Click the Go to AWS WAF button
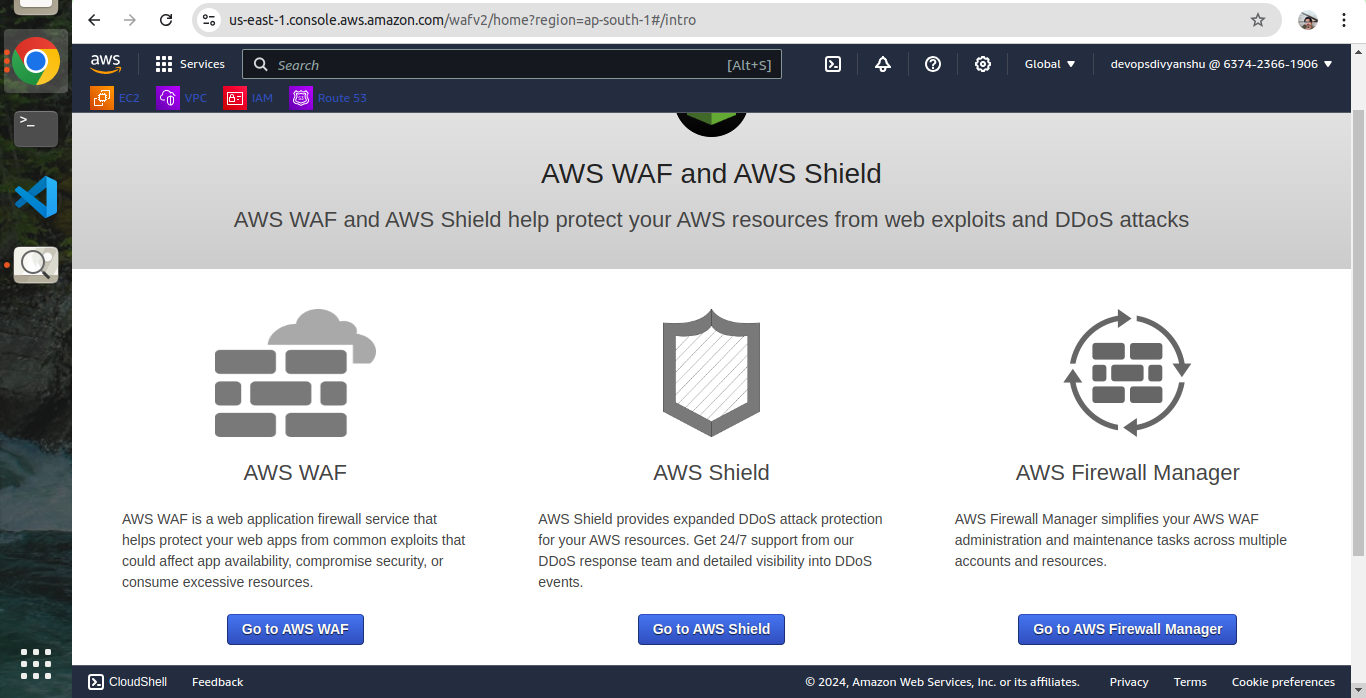The height and width of the screenshot is (698, 1366). 295,629
